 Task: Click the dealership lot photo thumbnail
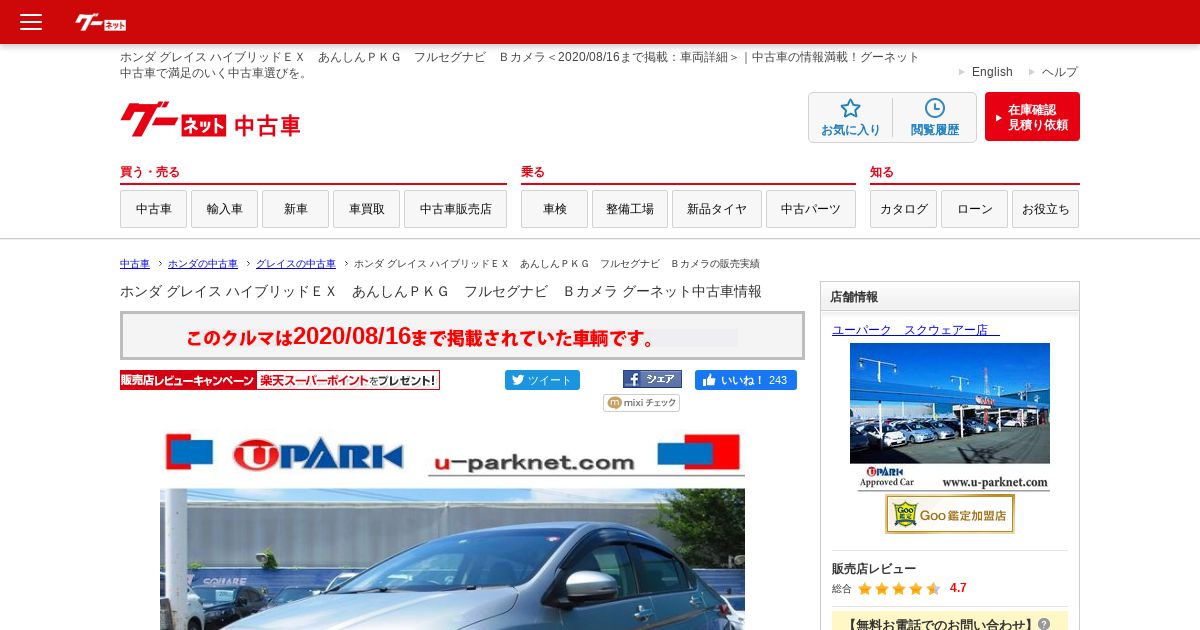950,416
